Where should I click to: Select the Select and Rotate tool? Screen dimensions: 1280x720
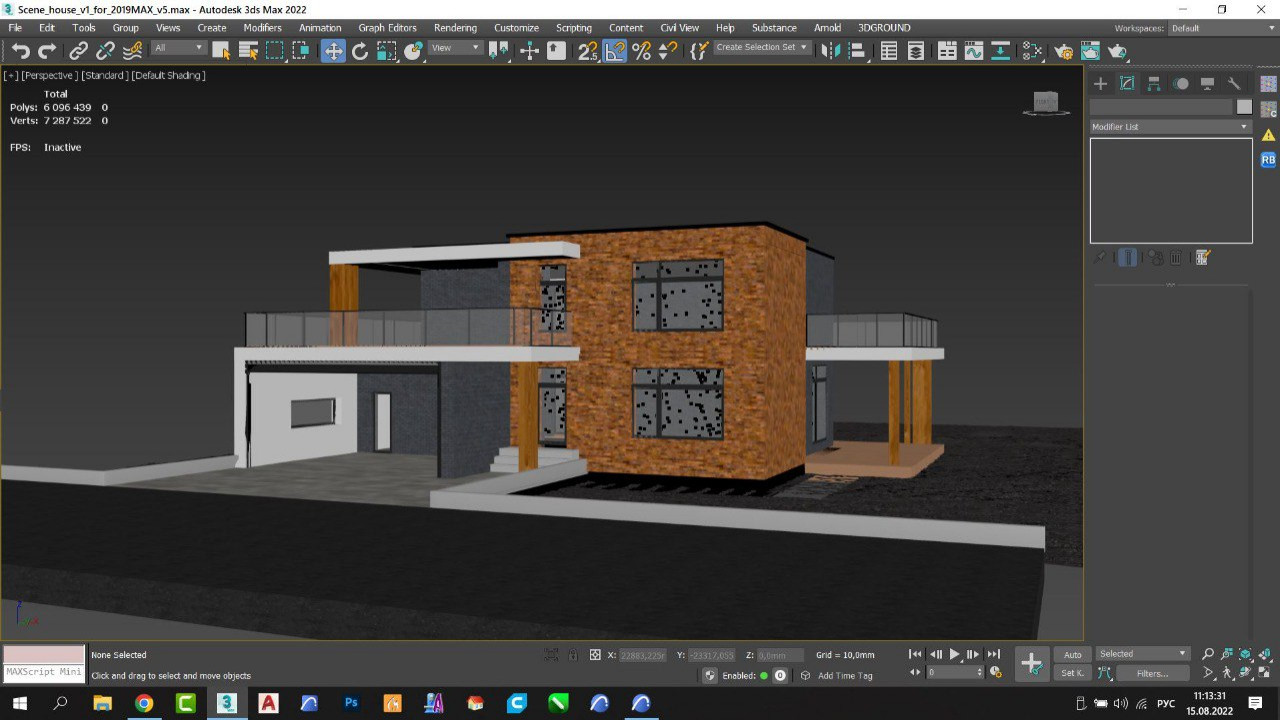click(360, 51)
